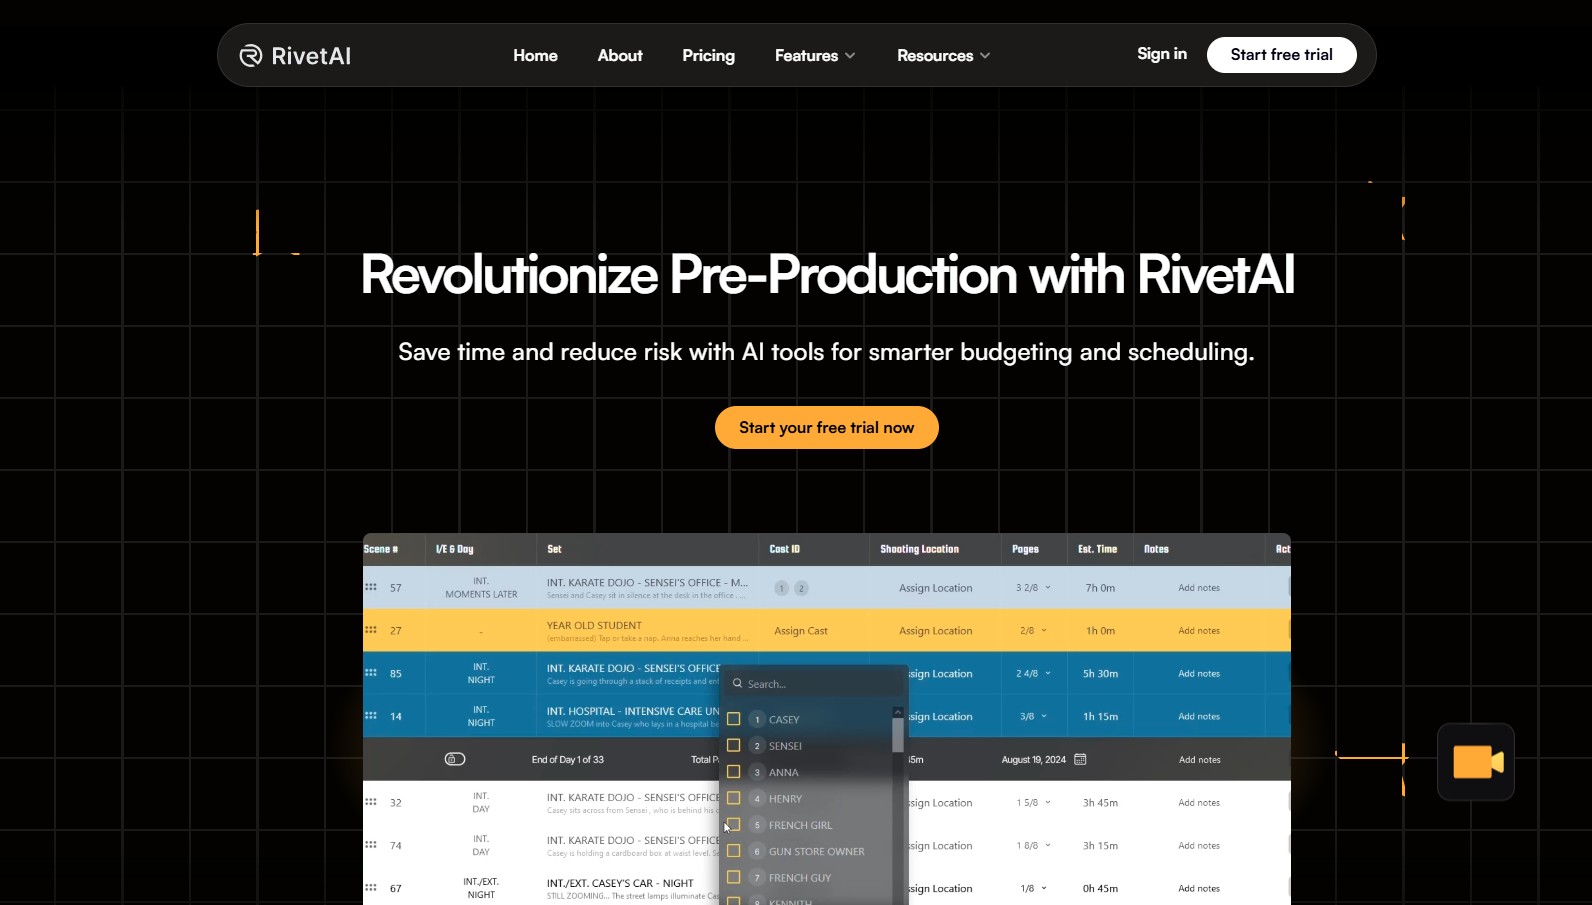Click Add notes for scene 74
The height and width of the screenshot is (905, 1592).
(1199, 846)
